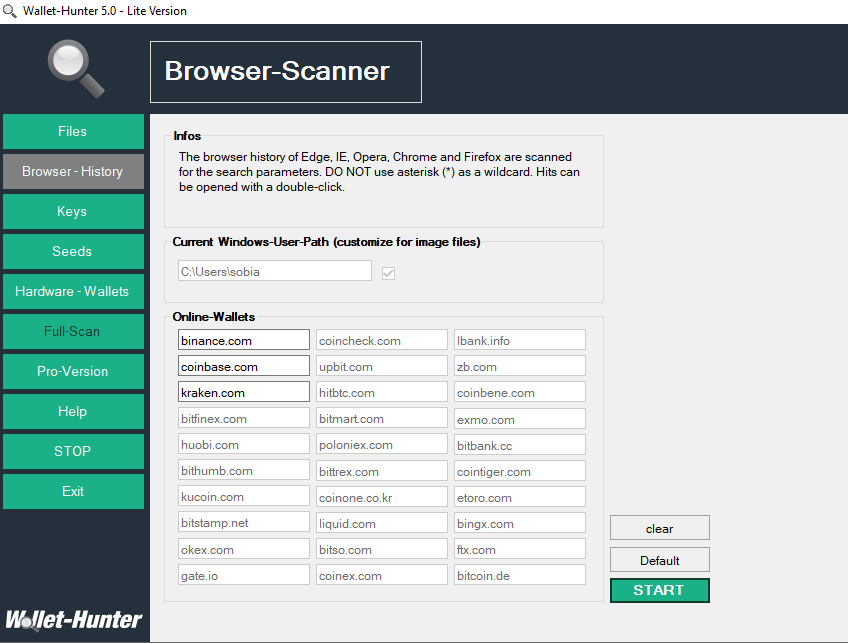Image resolution: width=848 pixels, height=643 pixels.
Task: Click the C:\Users\sobia path field
Action: pos(275,271)
